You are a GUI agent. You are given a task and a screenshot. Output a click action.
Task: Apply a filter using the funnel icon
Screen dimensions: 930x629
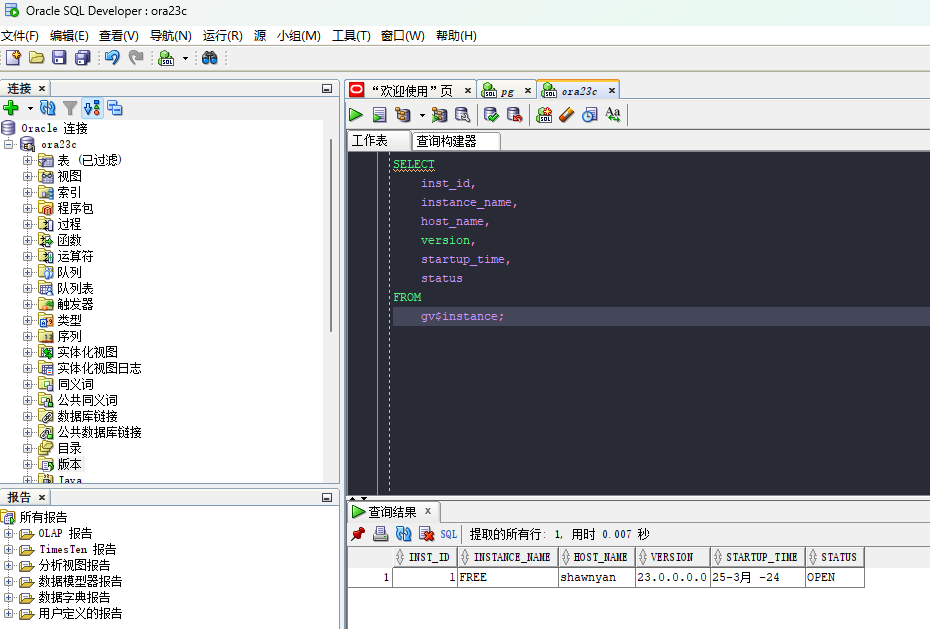tap(70, 109)
